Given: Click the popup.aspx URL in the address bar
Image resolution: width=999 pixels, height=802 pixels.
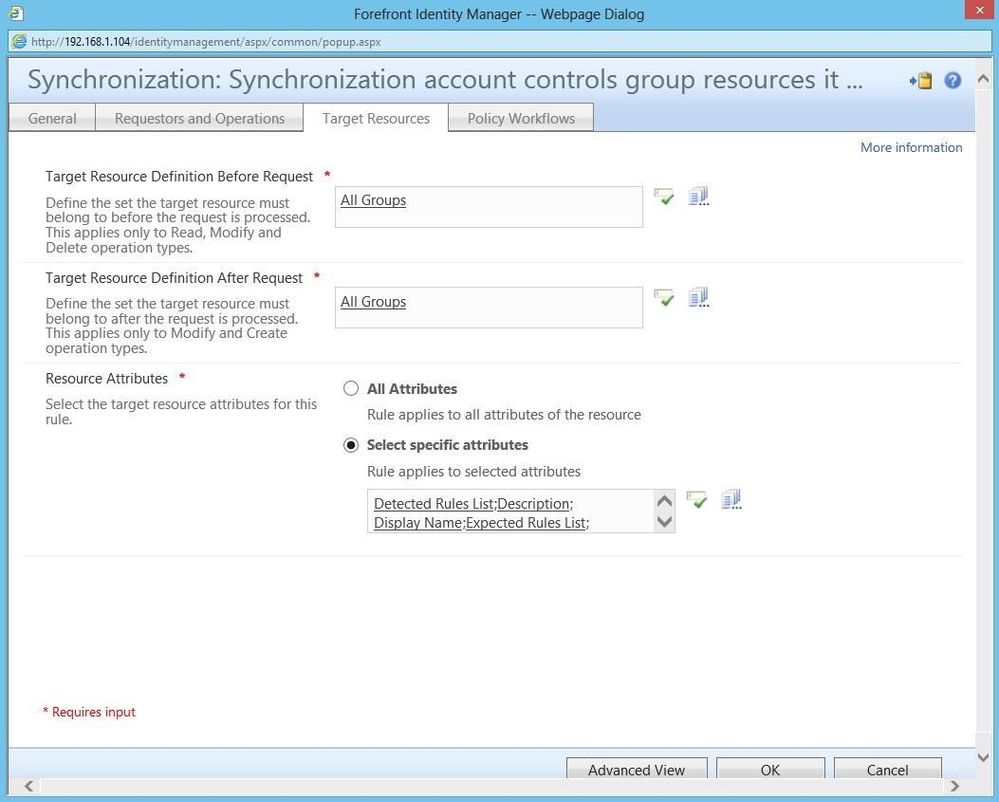Looking at the screenshot, I should 206,42.
